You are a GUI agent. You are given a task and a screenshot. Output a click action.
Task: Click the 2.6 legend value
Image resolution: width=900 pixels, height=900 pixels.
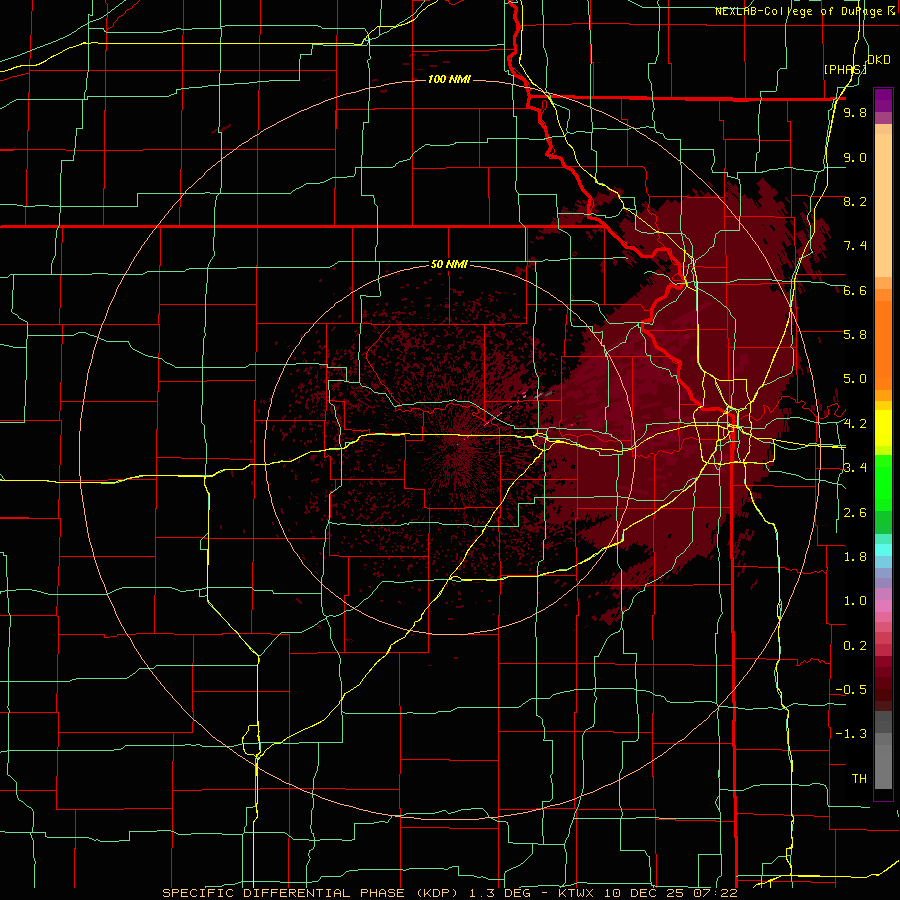[855, 513]
